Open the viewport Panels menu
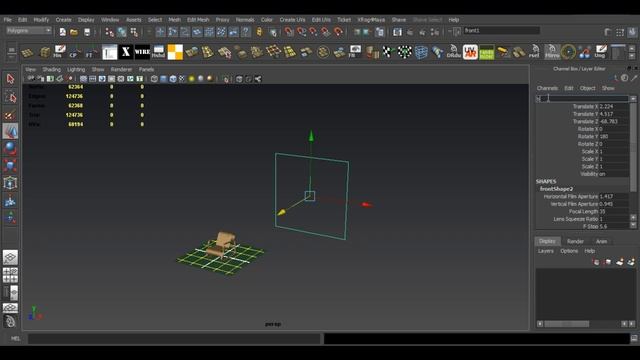Viewport: 640px width, 360px height. click(x=146, y=69)
